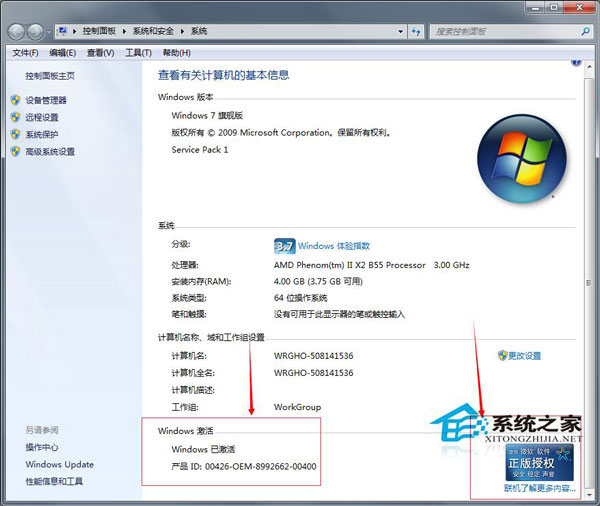Click the refresh button beside address bar
The height and width of the screenshot is (506, 600).
pyautogui.click(x=416, y=31)
